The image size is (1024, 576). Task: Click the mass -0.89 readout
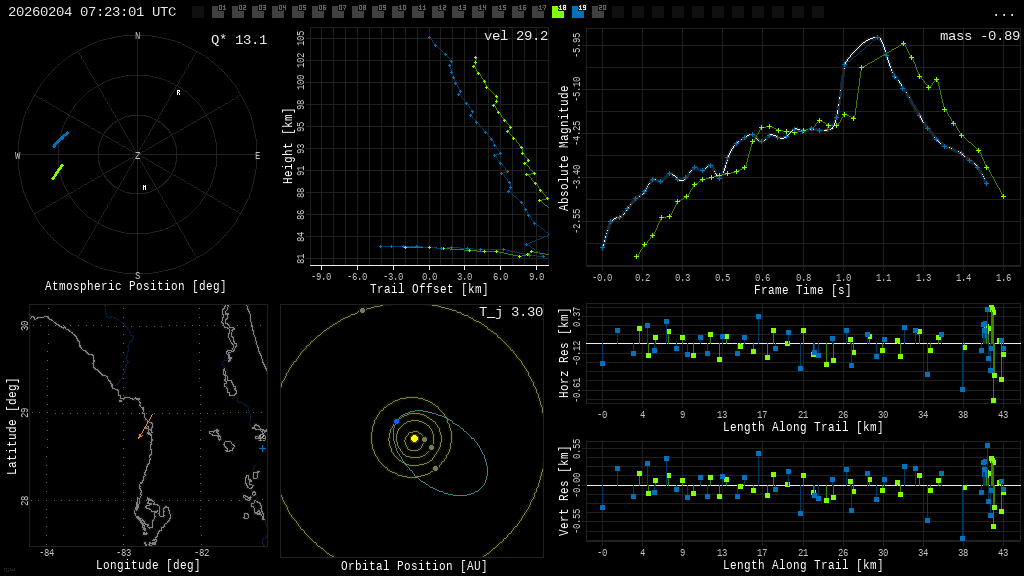(979, 36)
